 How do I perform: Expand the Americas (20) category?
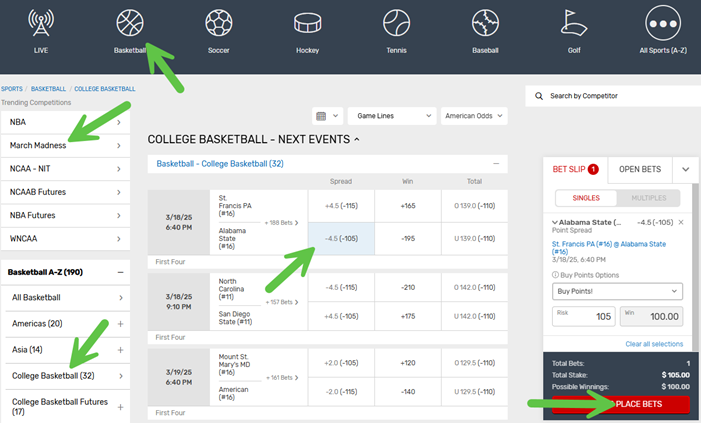click(x=120, y=324)
